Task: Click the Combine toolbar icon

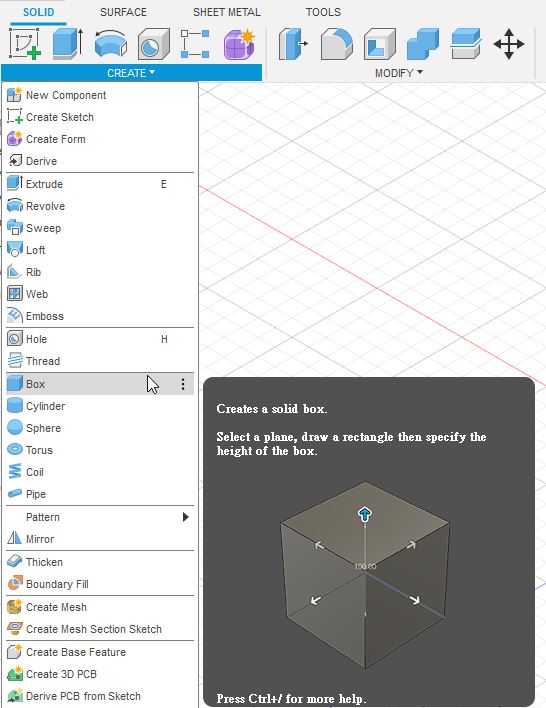Action: click(423, 44)
